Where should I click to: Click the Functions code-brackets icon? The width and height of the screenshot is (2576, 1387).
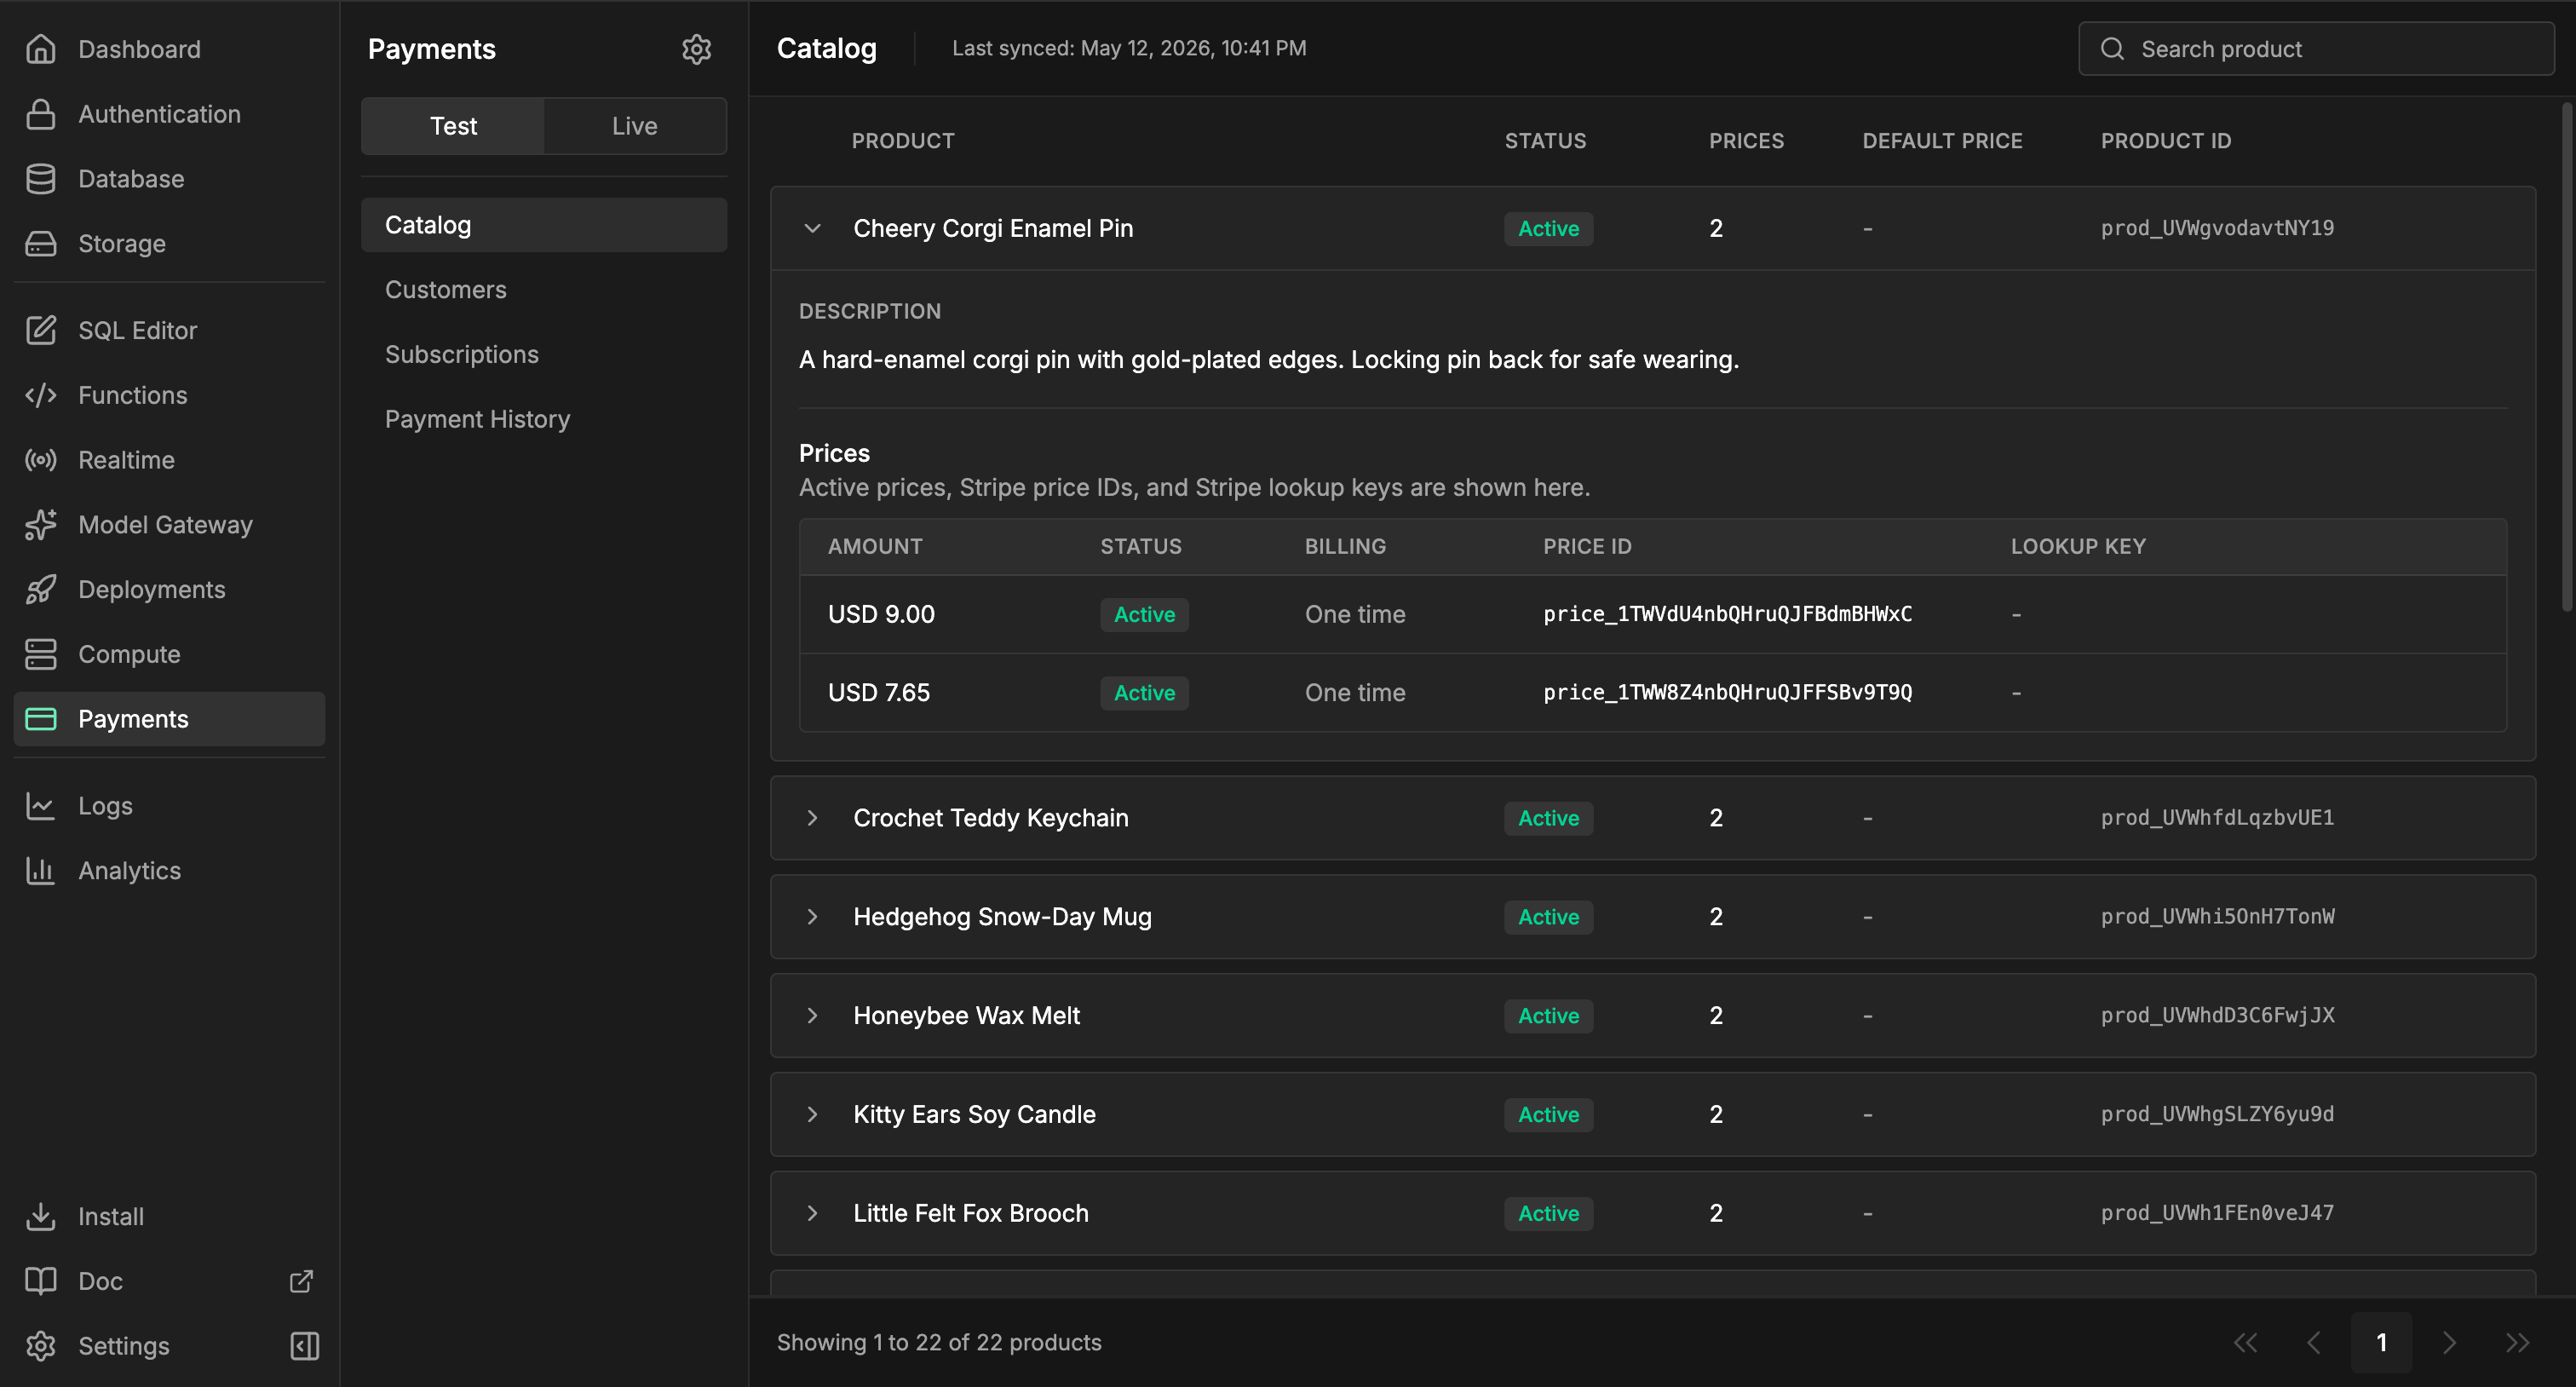pyautogui.click(x=41, y=395)
